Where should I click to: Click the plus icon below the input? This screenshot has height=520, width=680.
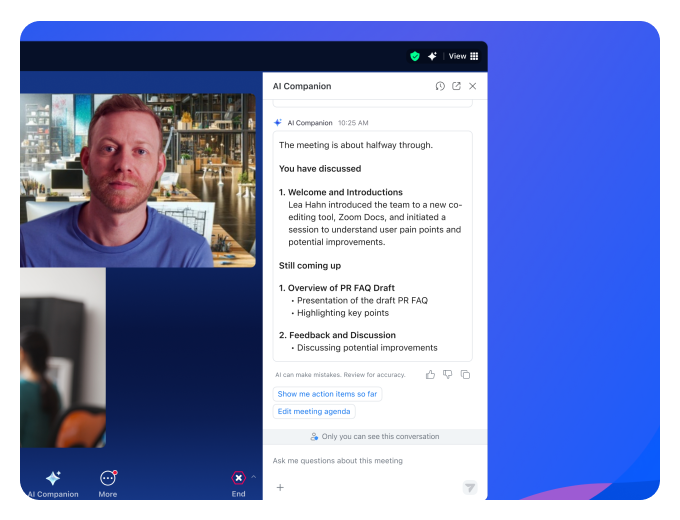point(280,488)
